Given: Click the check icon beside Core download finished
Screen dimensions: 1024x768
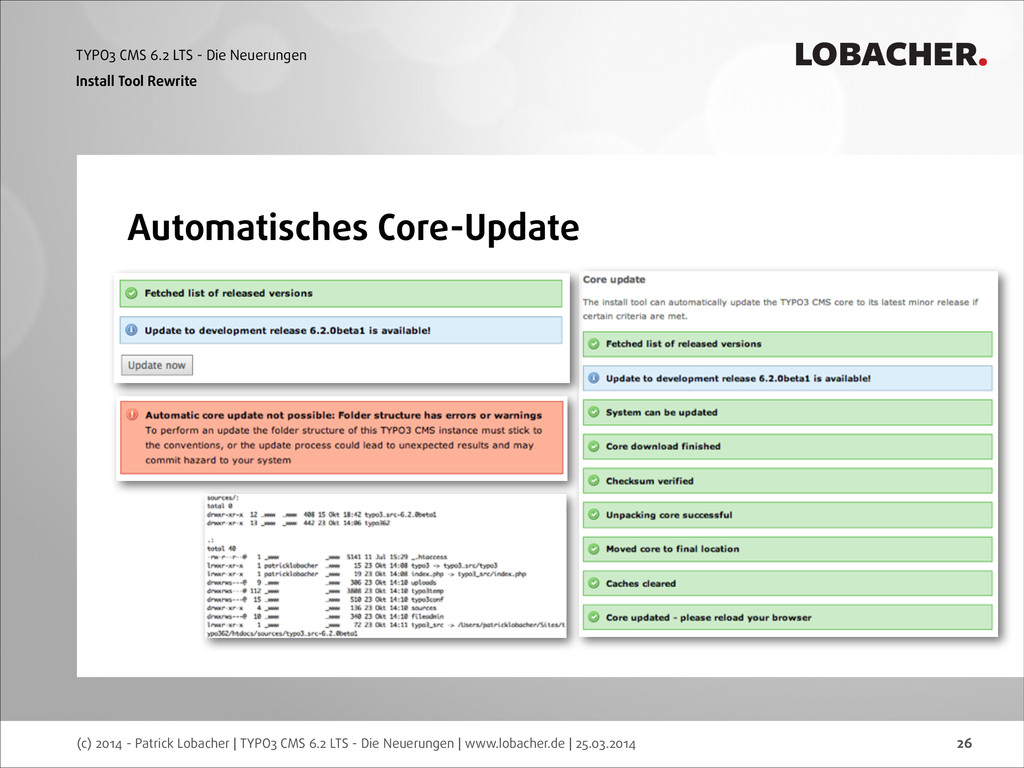Looking at the screenshot, I should point(594,446).
